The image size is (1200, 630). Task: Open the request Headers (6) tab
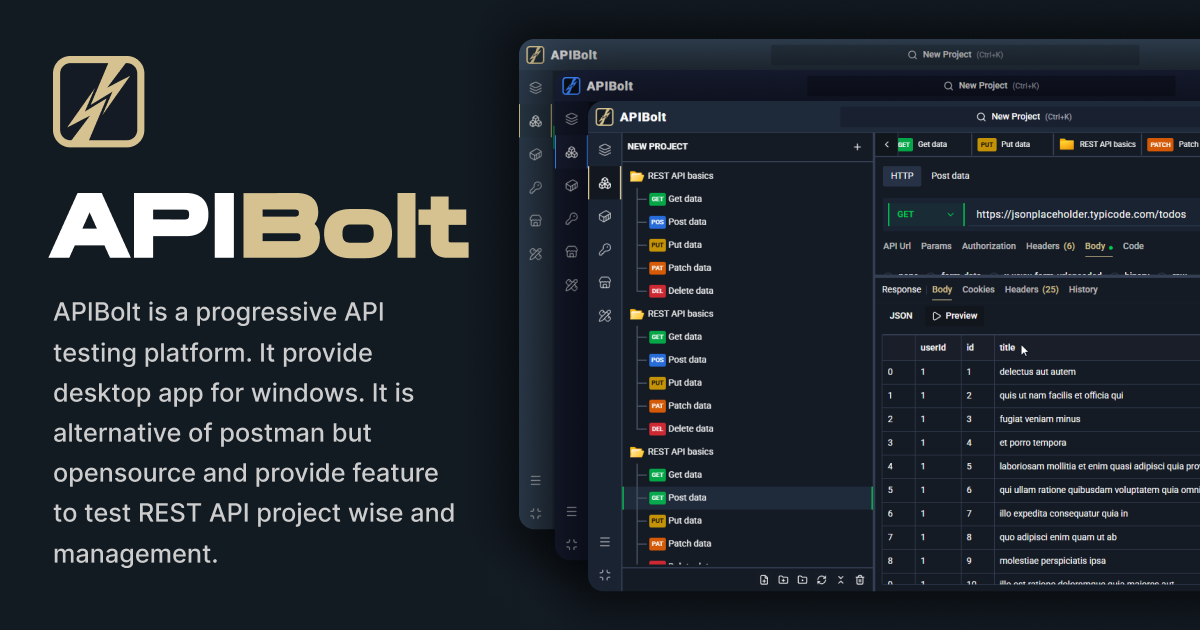(1050, 246)
